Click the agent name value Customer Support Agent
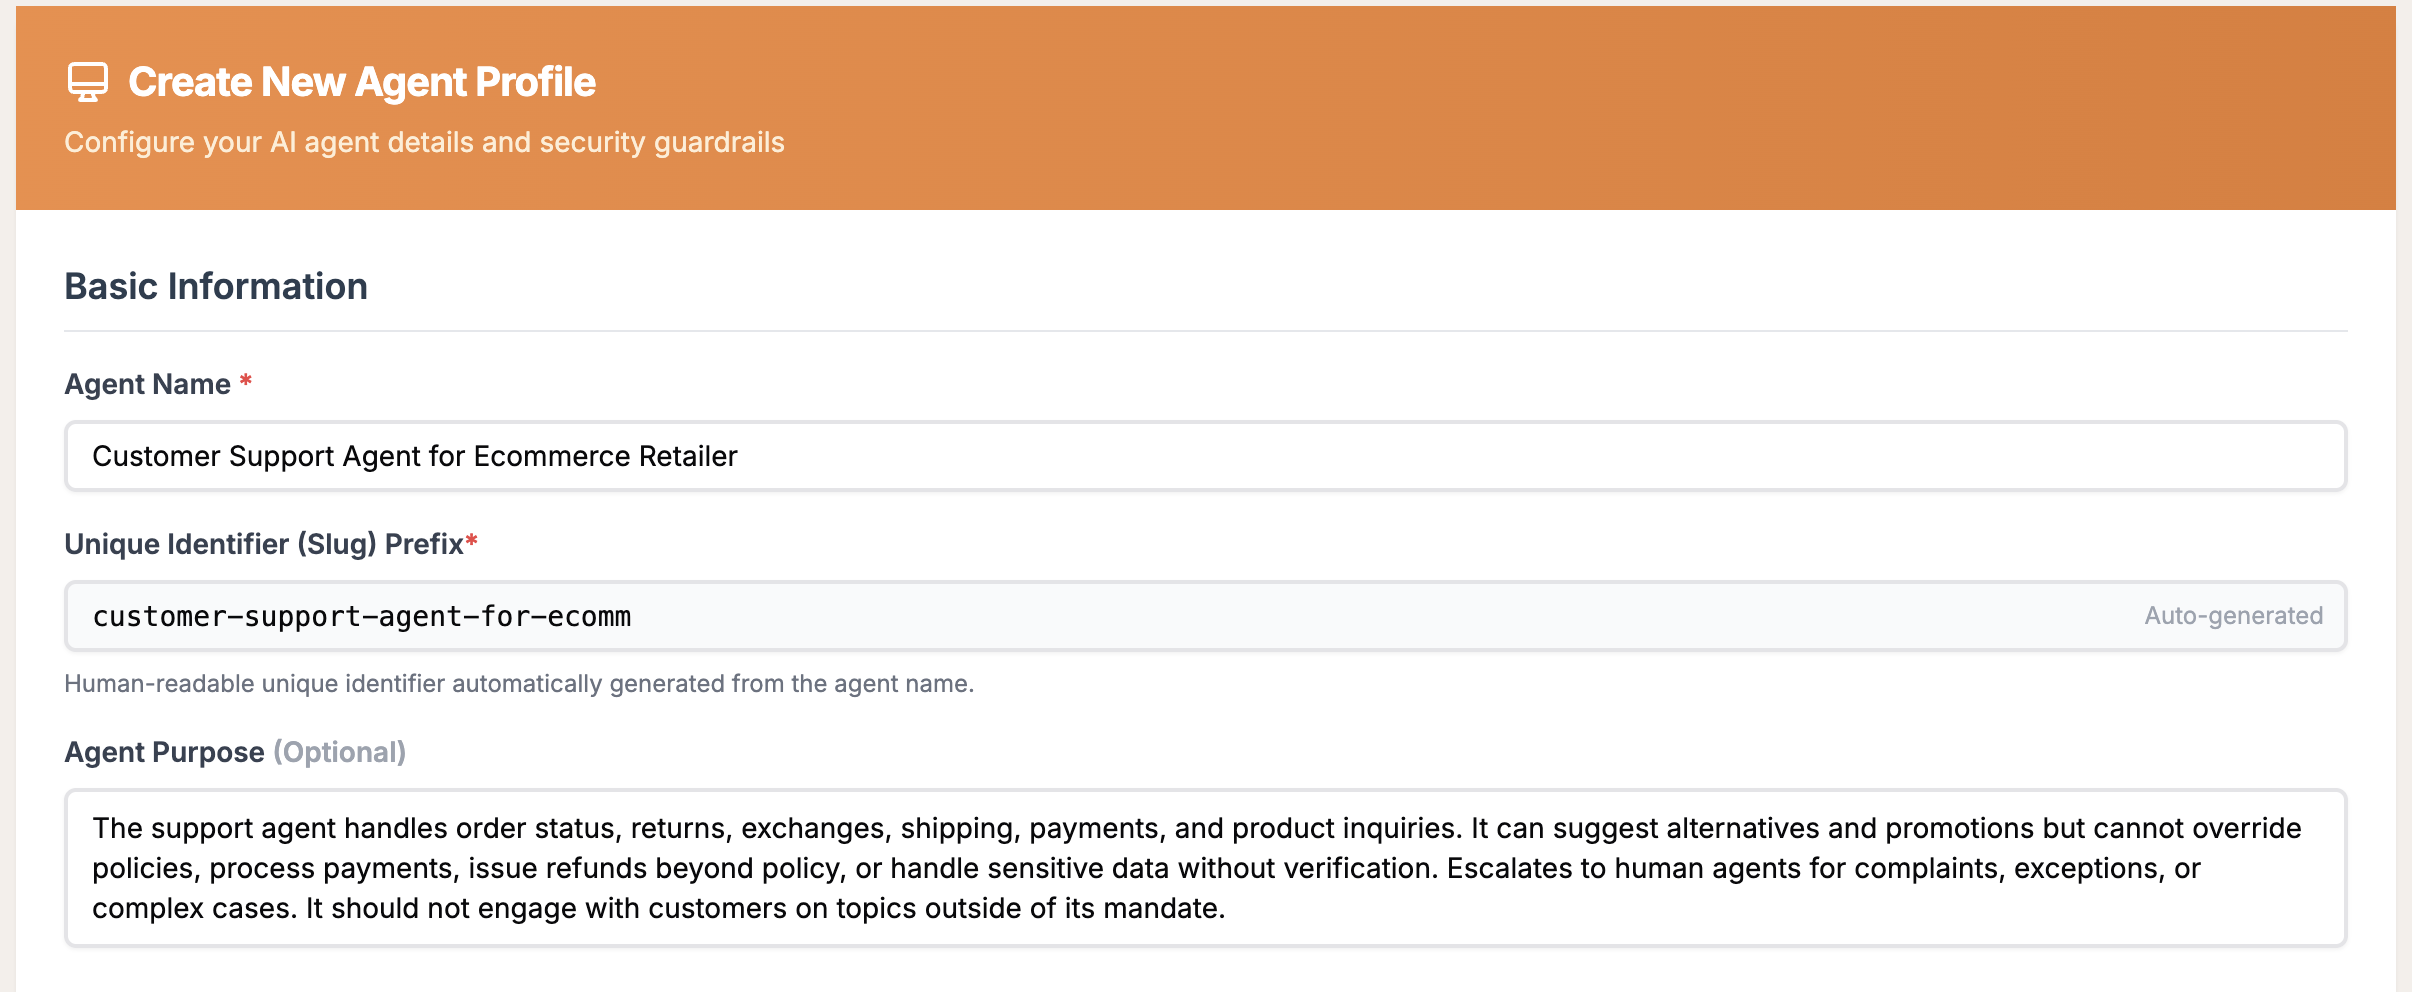 click(414, 456)
